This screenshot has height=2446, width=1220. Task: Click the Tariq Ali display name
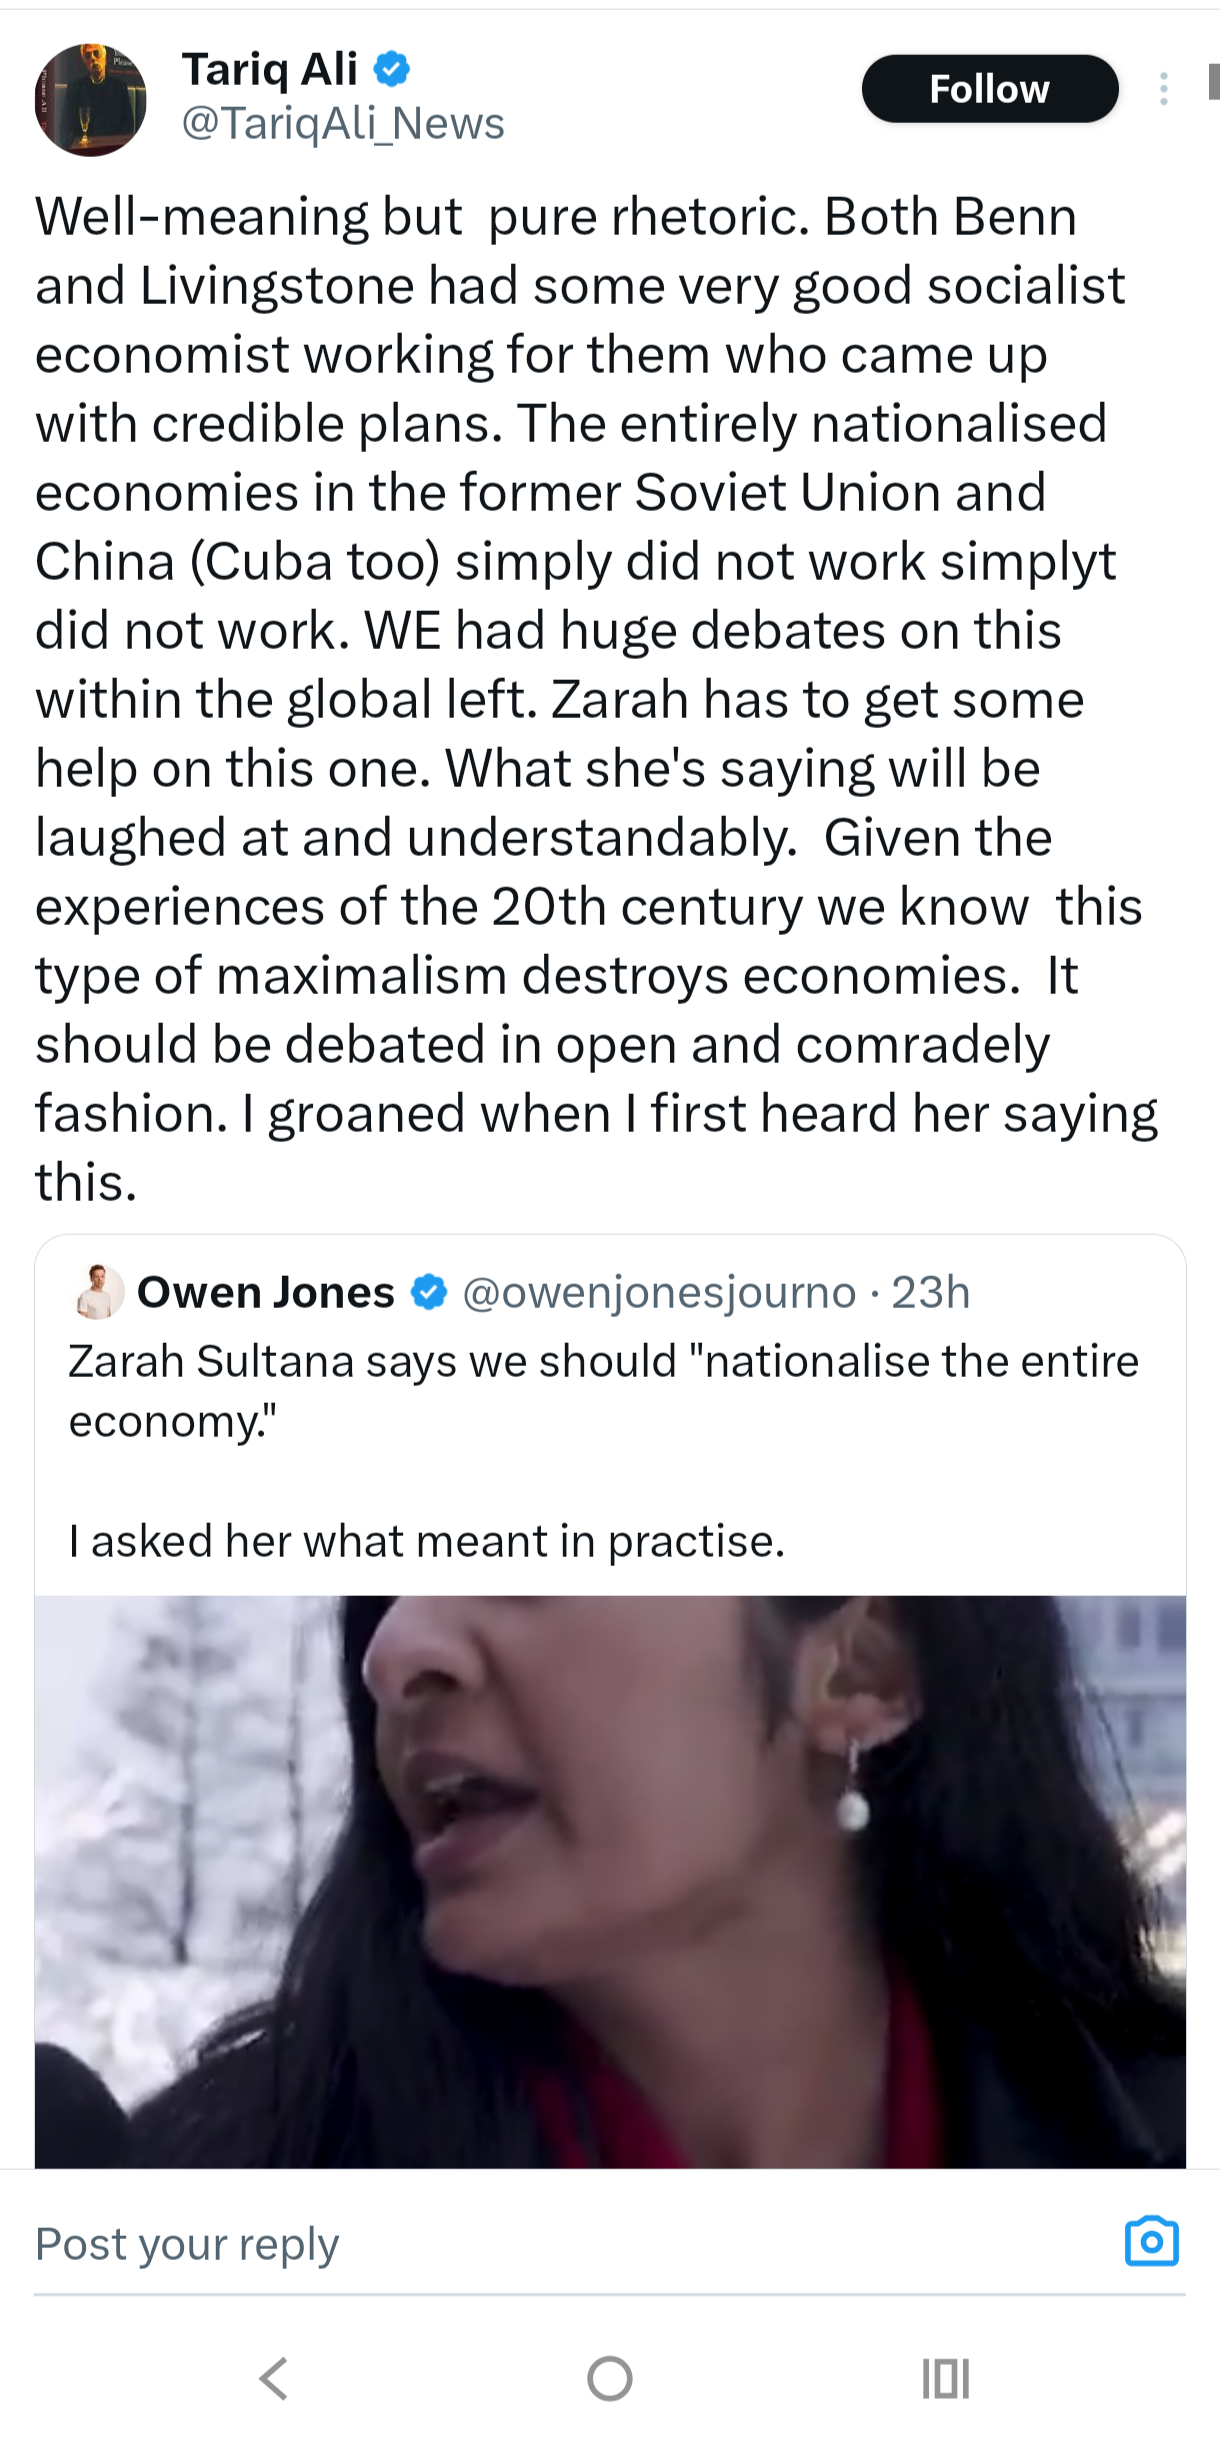click(269, 69)
